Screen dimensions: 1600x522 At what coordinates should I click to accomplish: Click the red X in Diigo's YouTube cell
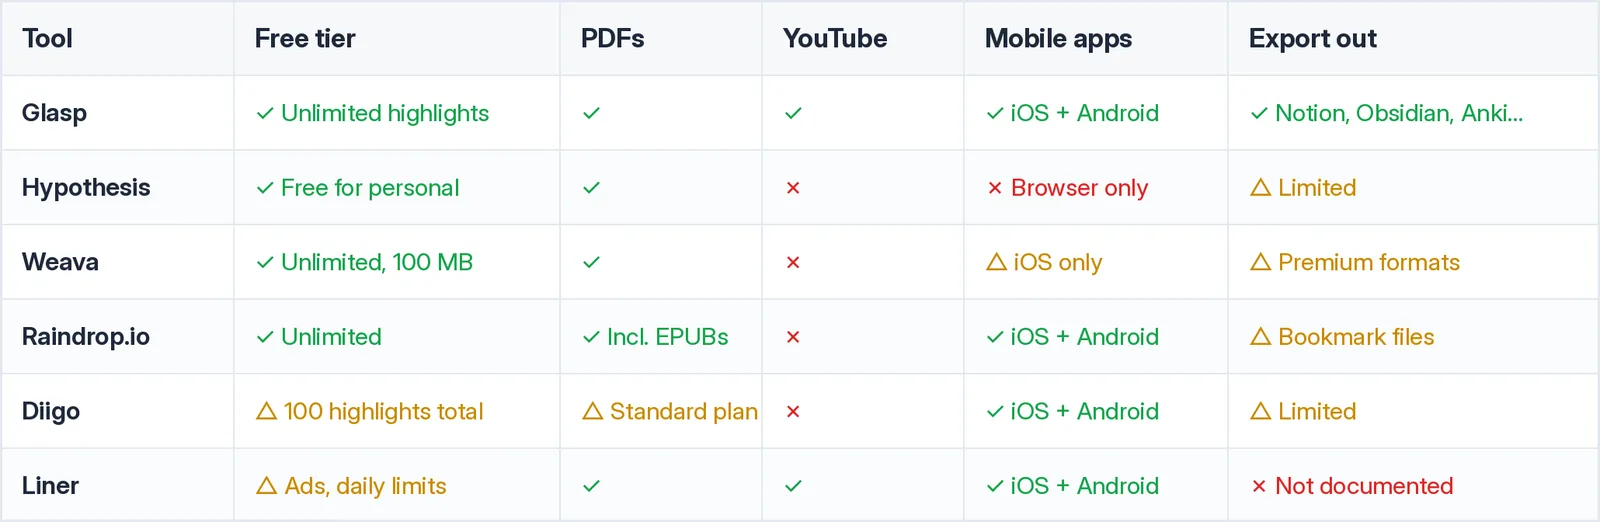point(793,411)
